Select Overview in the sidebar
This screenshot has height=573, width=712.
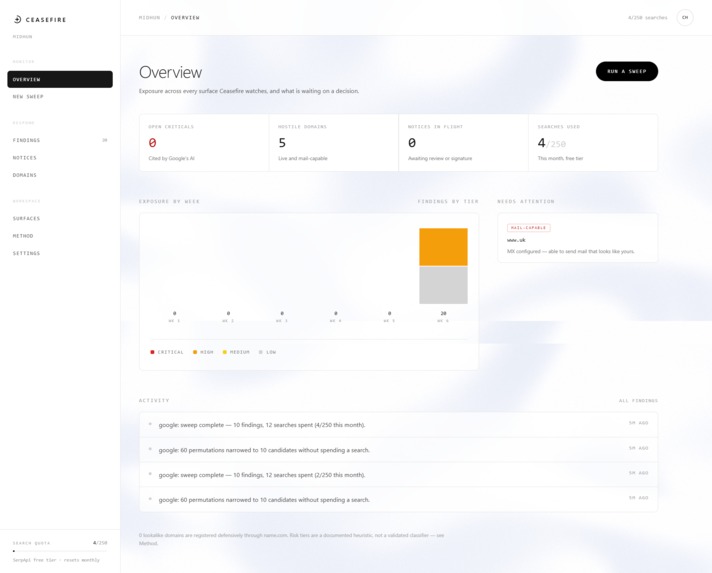tap(60, 79)
